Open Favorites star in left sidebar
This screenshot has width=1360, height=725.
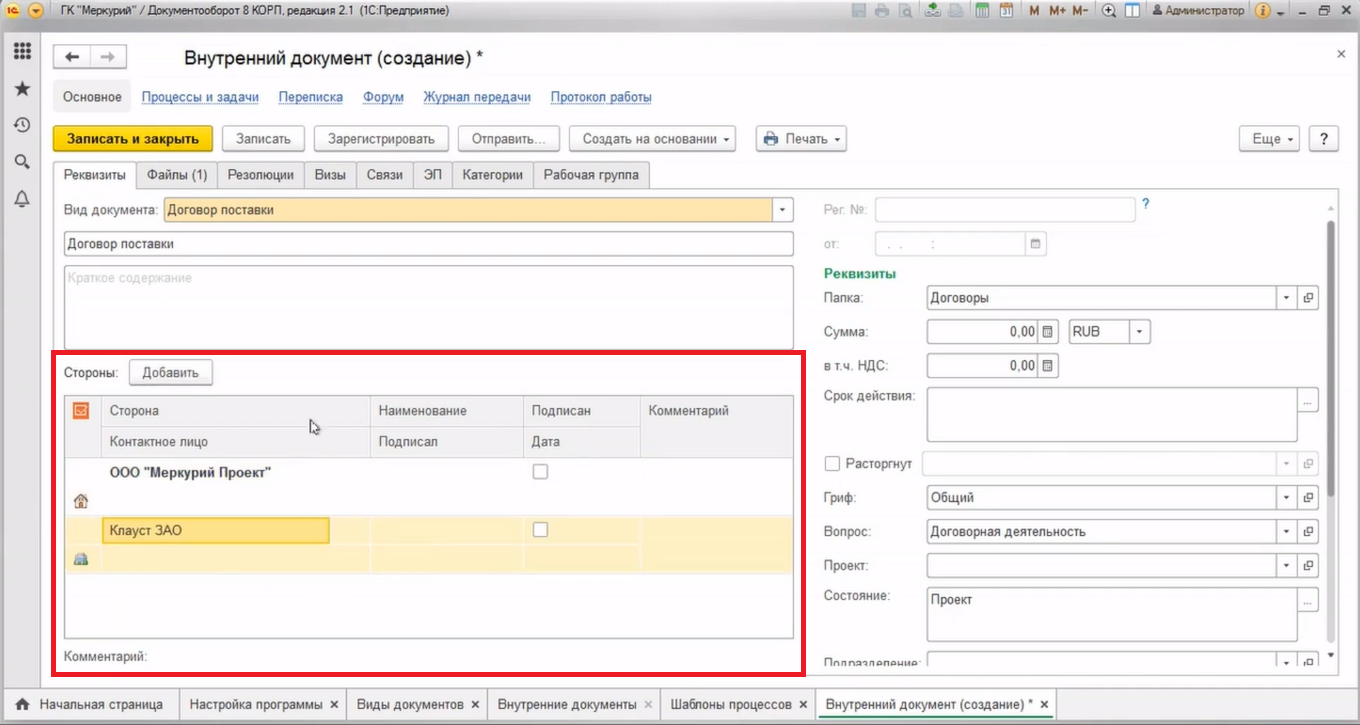click(21, 89)
